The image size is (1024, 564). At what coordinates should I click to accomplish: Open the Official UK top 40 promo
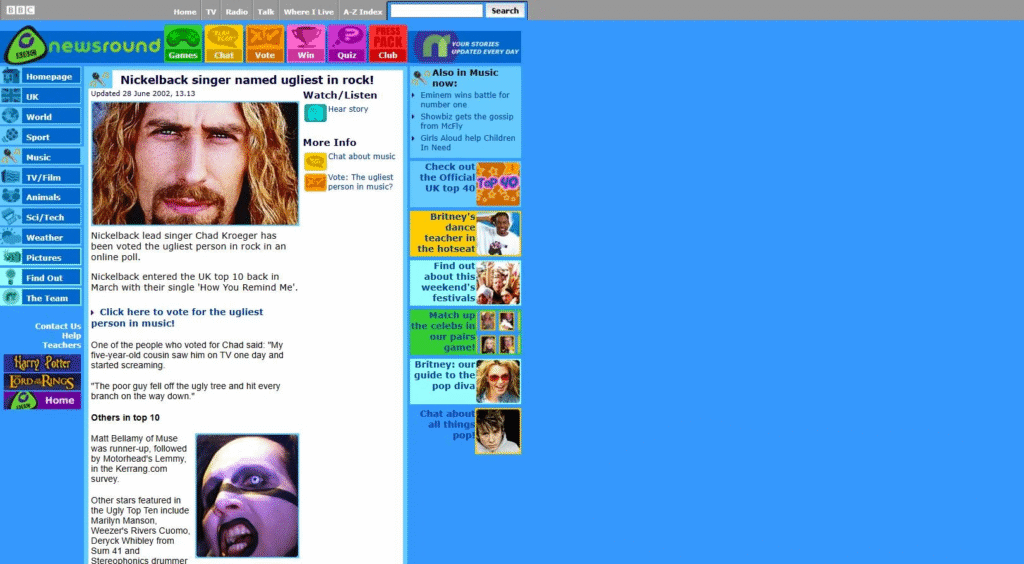(x=465, y=183)
